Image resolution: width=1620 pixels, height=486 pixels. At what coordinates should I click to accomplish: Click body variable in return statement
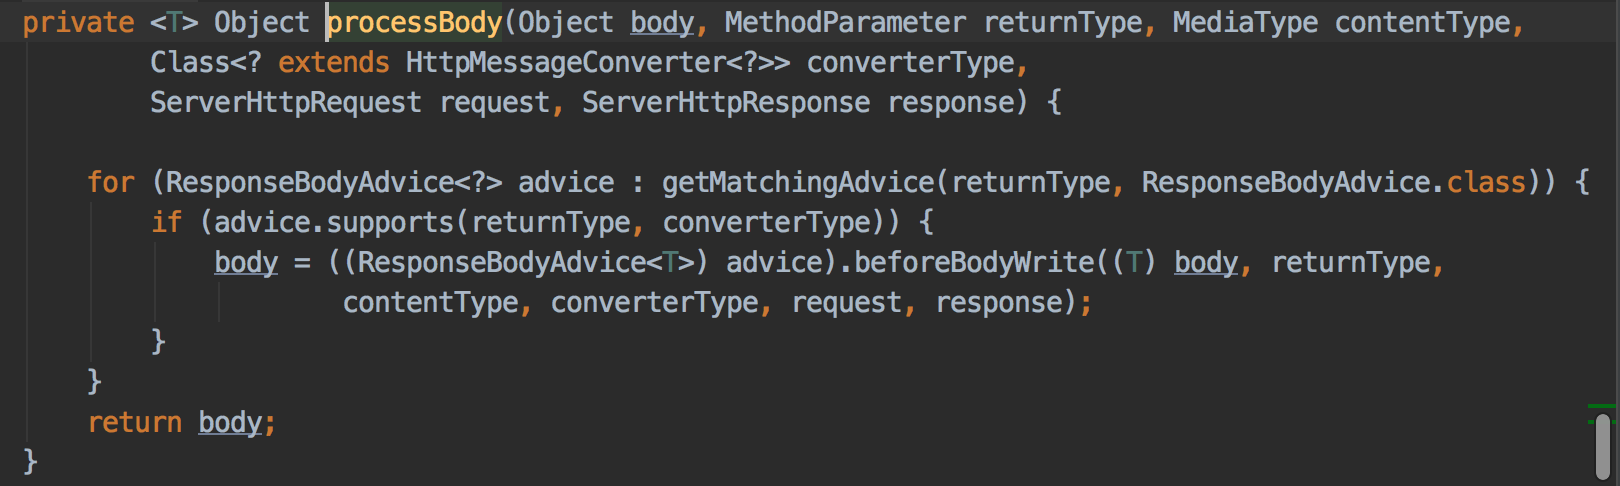click(x=230, y=422)
